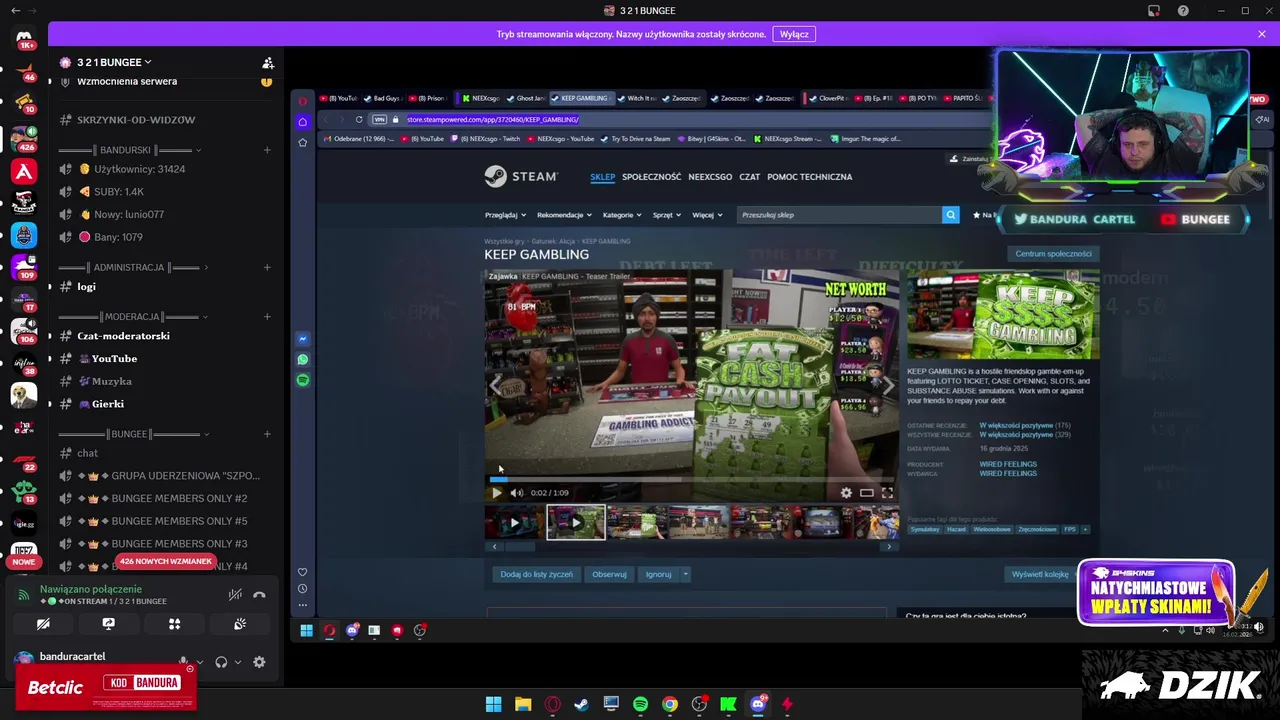Image resolution: width=1280 pixels, height=720 pixels.
Task: Expand headphone output options arrow
Action: [x=237, y=662]
